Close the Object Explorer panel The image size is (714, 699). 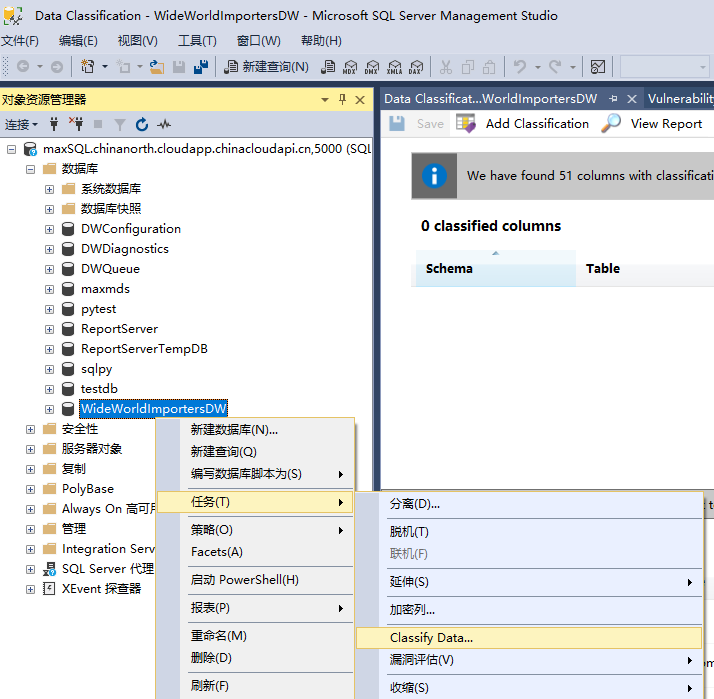click(360, 100)
